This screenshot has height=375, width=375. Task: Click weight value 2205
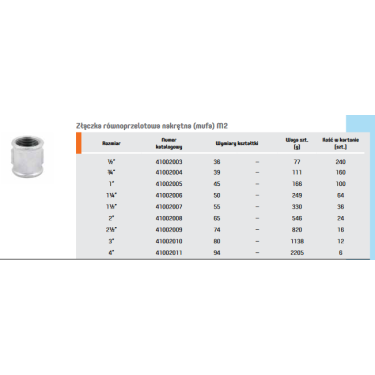297,253
